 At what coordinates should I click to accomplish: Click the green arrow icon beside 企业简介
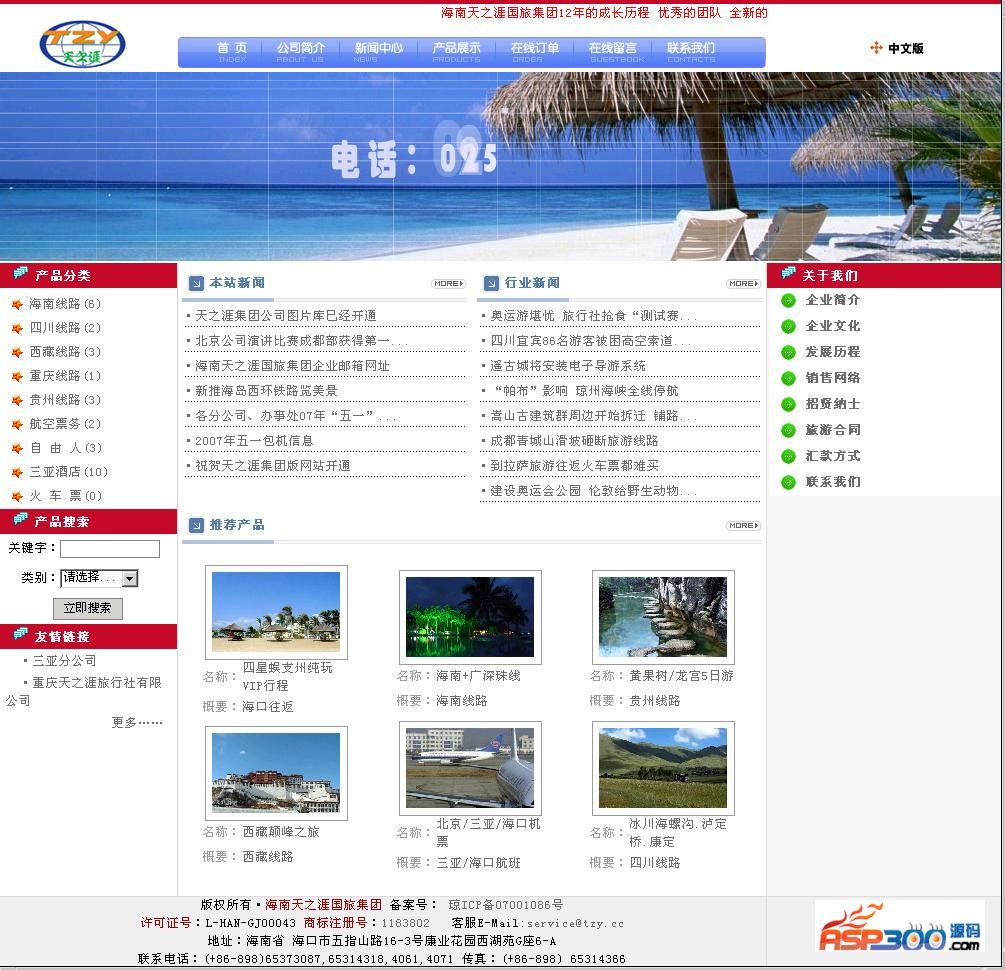[788, 300]
